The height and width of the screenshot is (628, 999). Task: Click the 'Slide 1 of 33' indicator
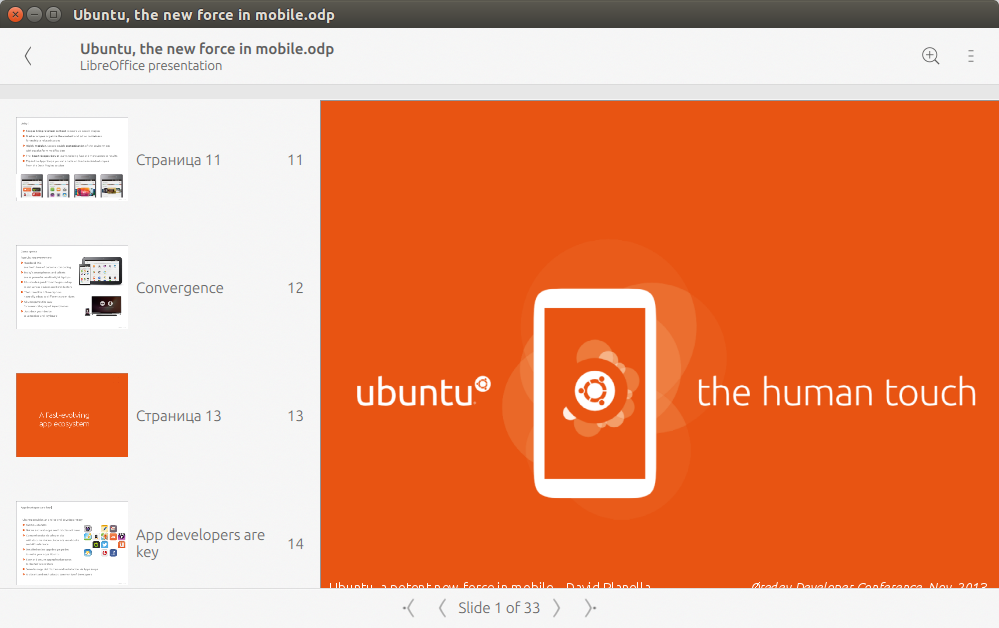(499, 608)
